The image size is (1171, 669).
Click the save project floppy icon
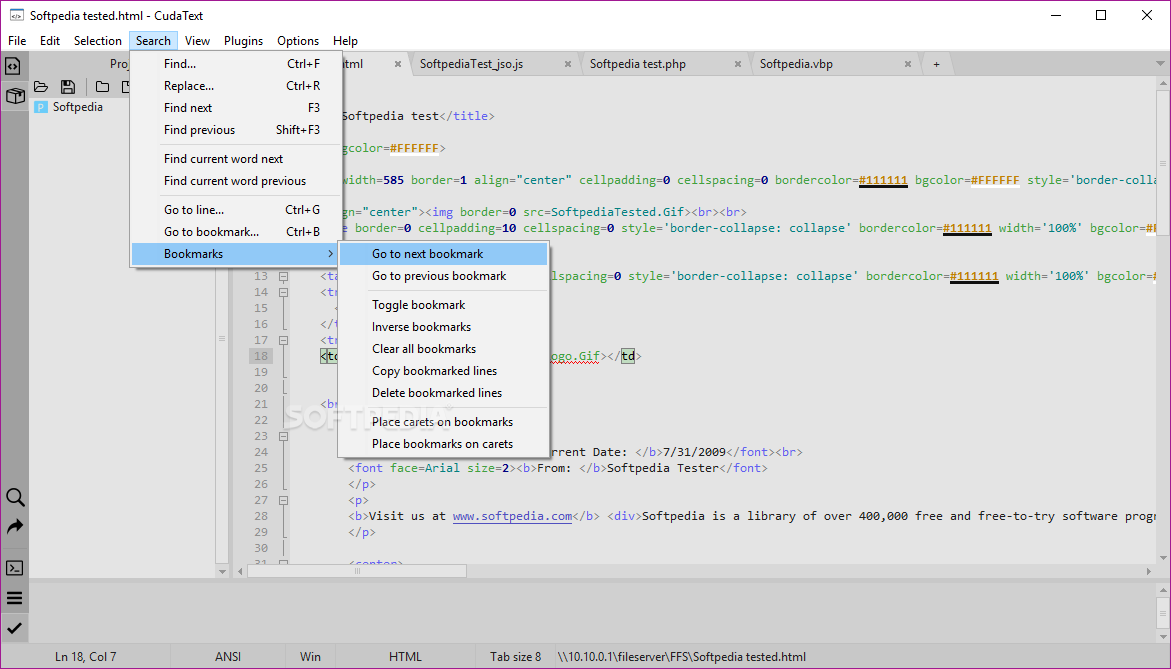tap(68, 87)
